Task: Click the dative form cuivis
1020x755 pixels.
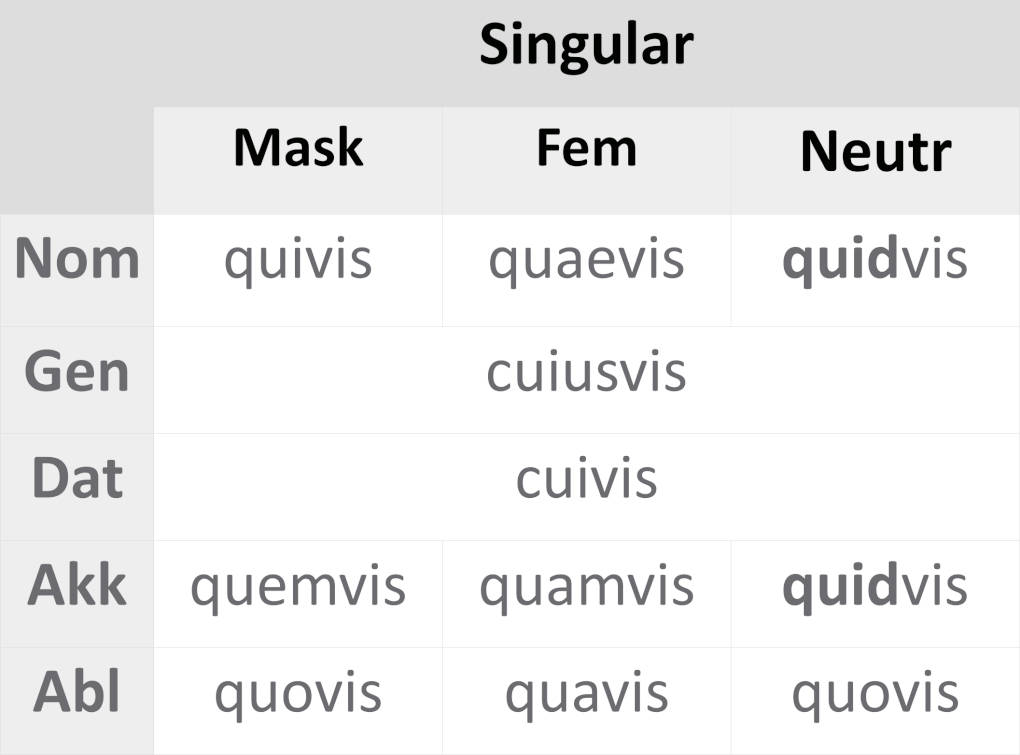Action: (586, 478)
